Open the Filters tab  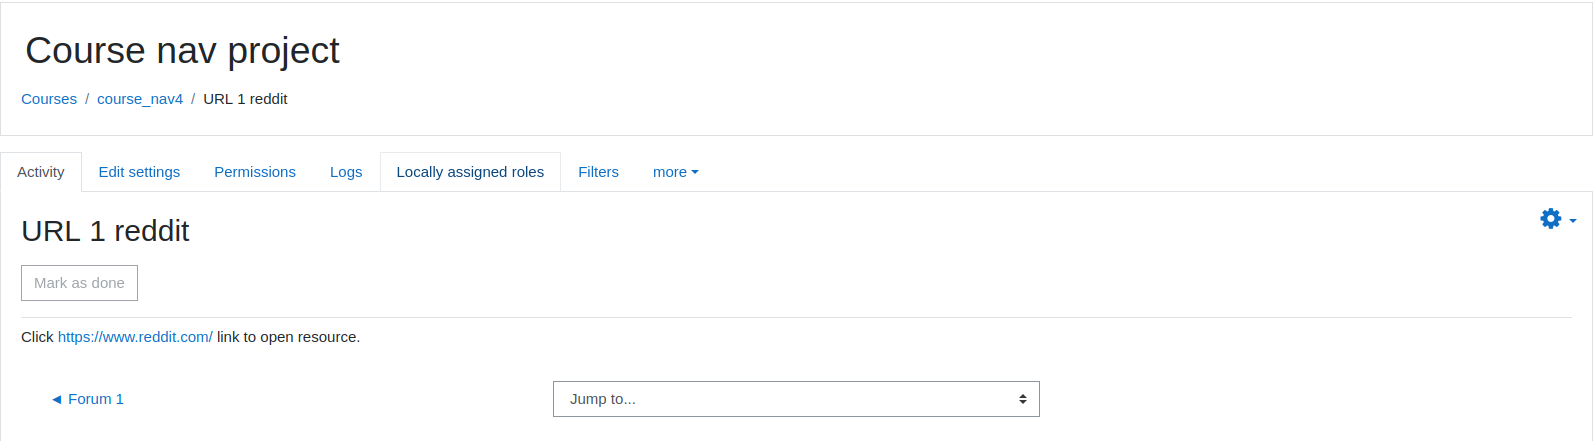(598, 172)
